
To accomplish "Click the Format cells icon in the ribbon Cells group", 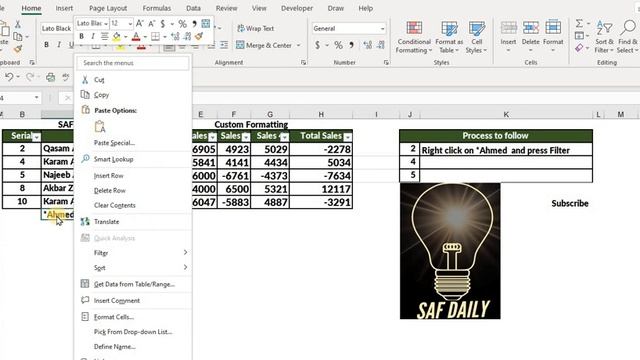I will click(x=553, y=28).
